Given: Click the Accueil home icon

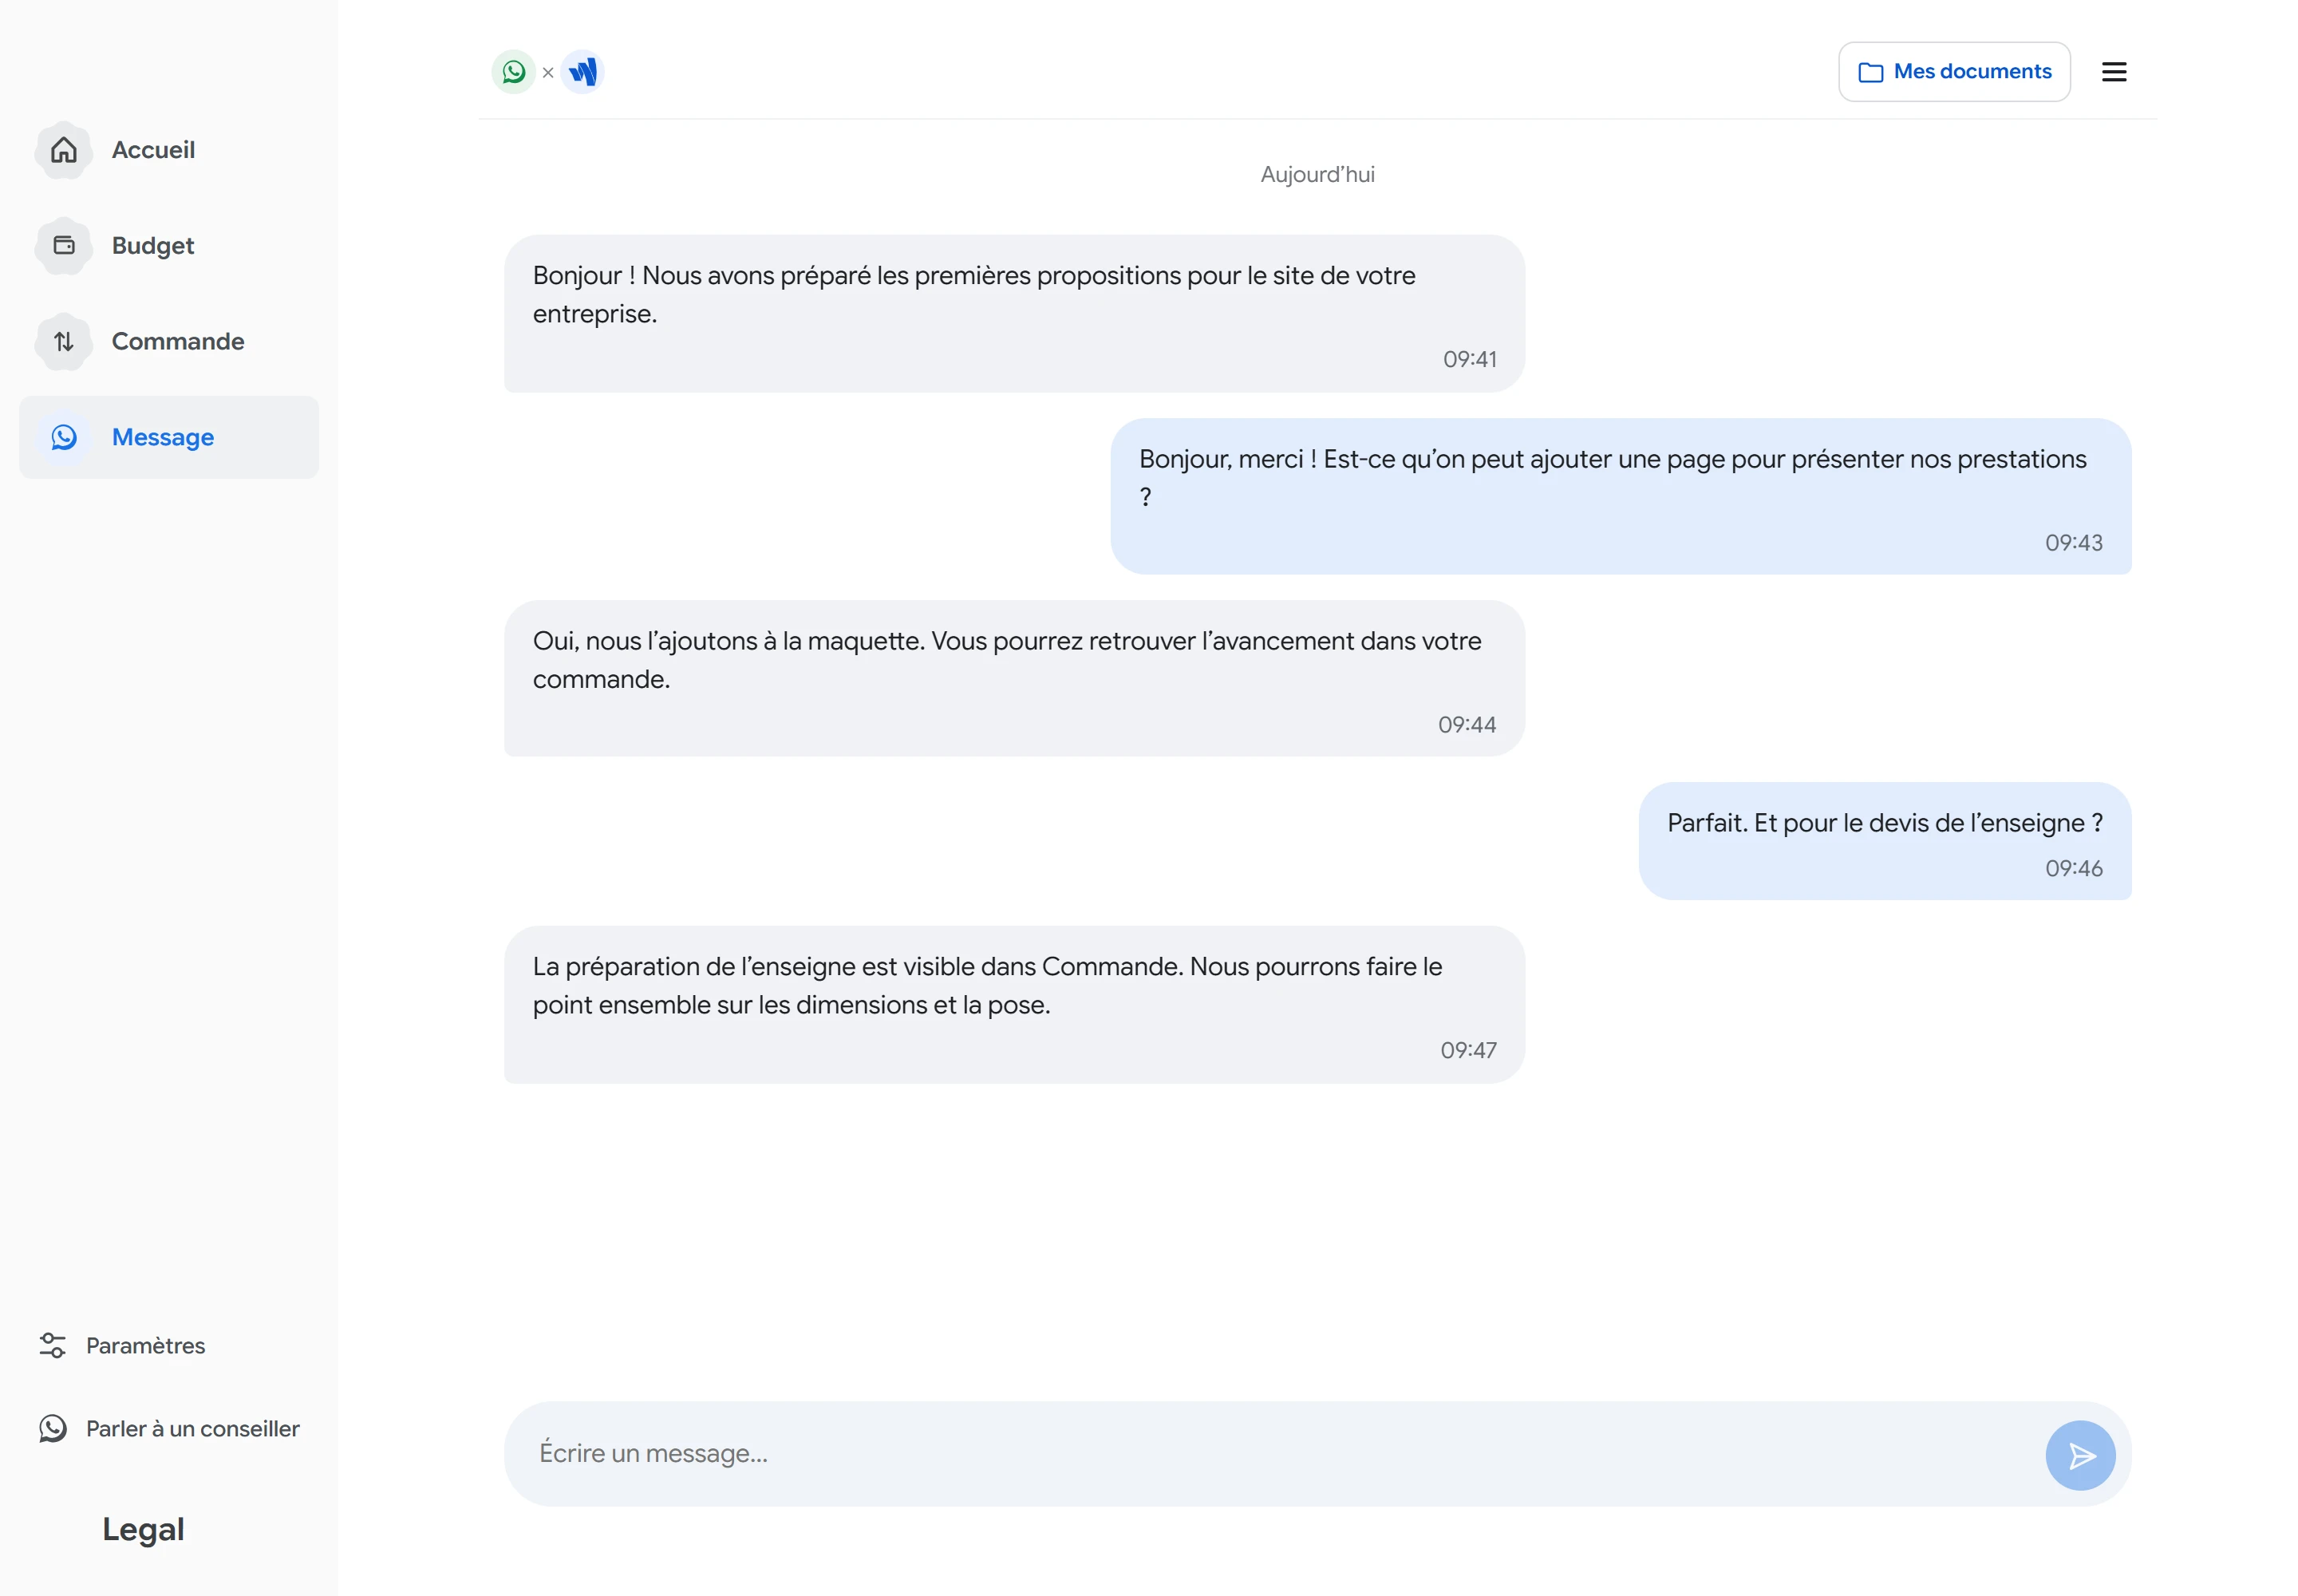Looking at the screenshot, I should [64, 150].
